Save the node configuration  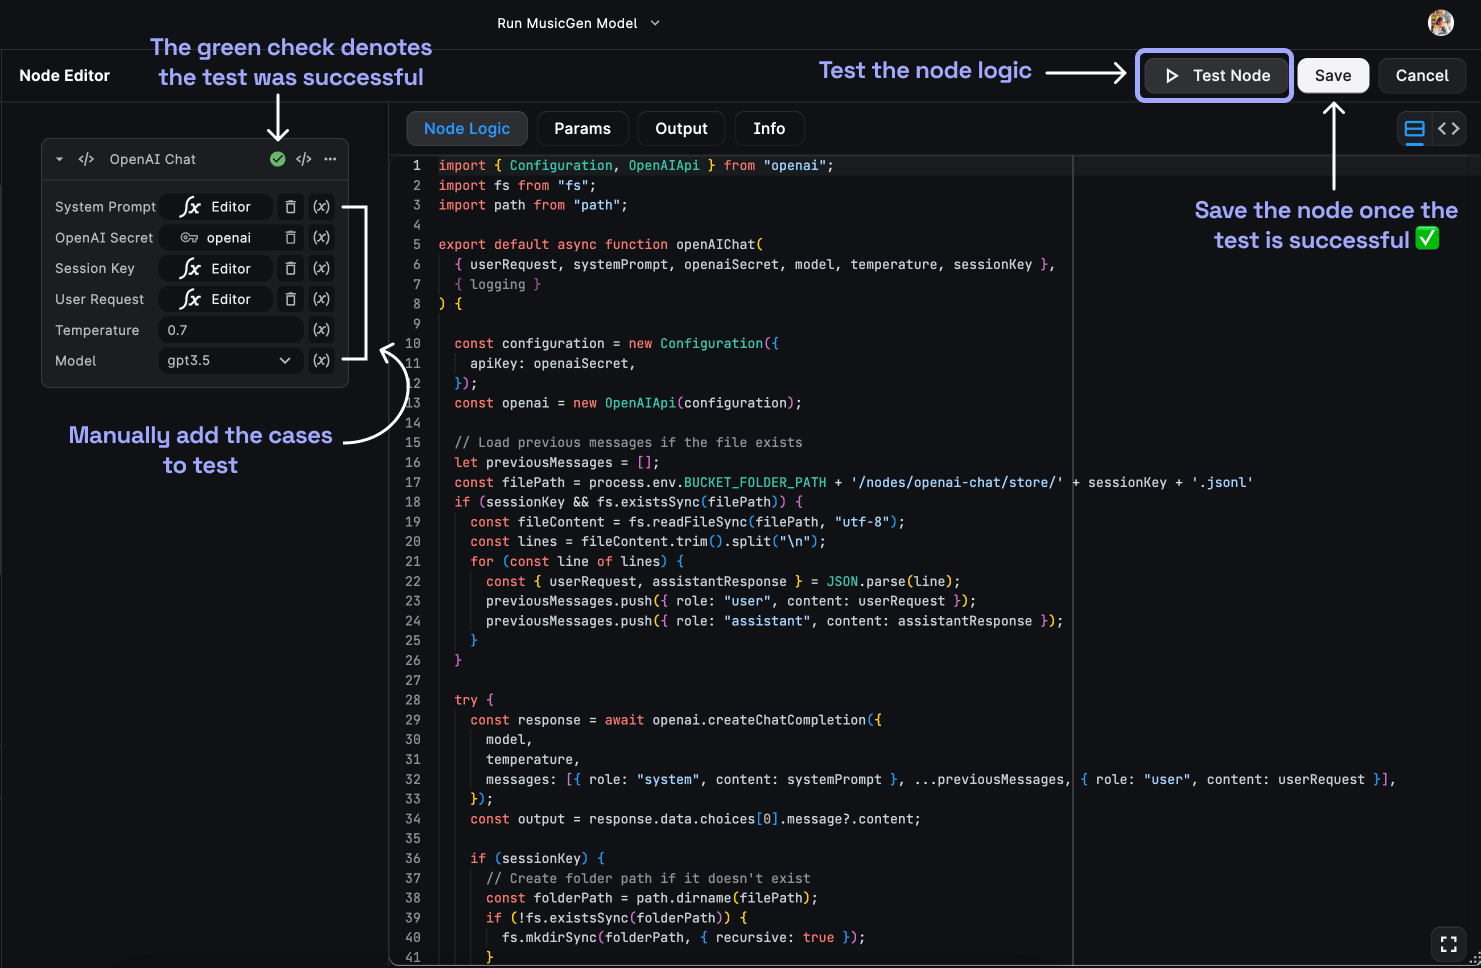[x=1333, y=75]
